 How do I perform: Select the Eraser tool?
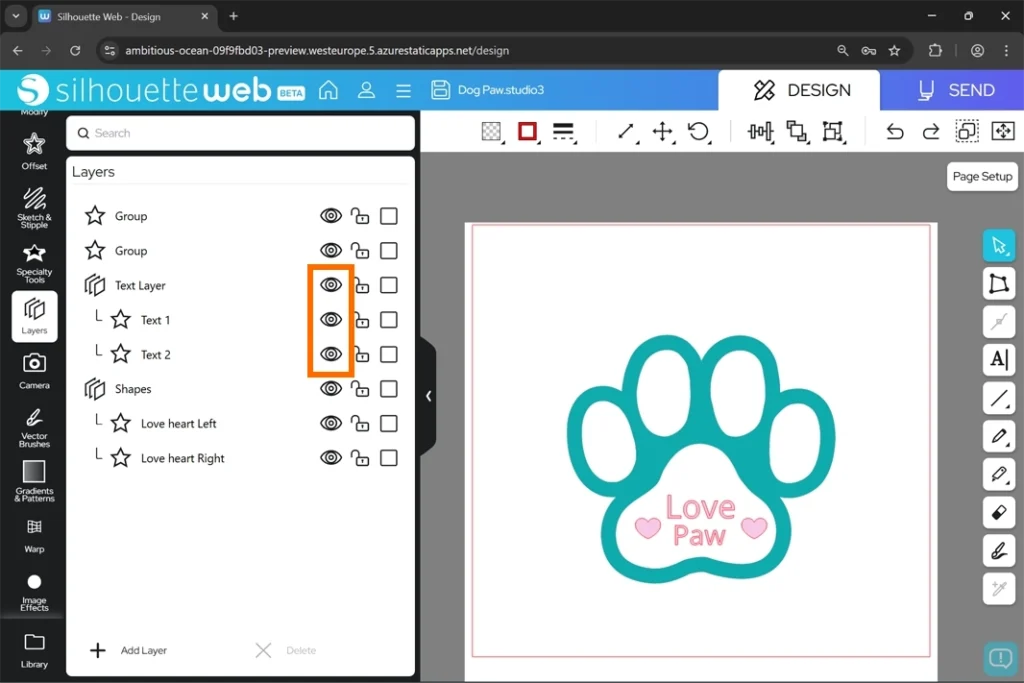pyautogui.click(x=998, y=513)
